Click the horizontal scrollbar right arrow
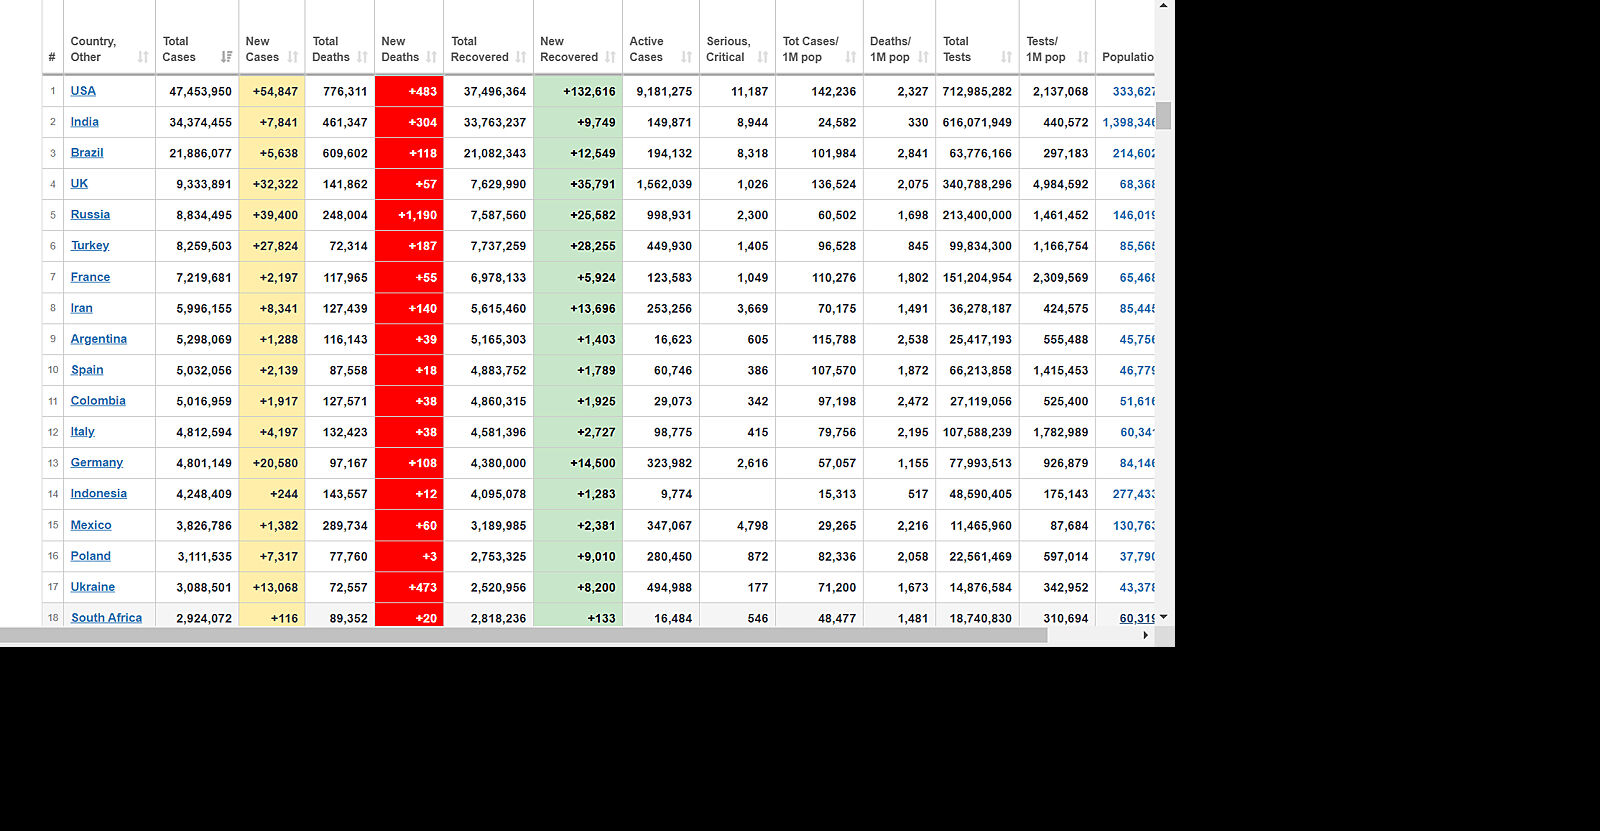This screenshot has height=831, width=1600. (1145, 635)
